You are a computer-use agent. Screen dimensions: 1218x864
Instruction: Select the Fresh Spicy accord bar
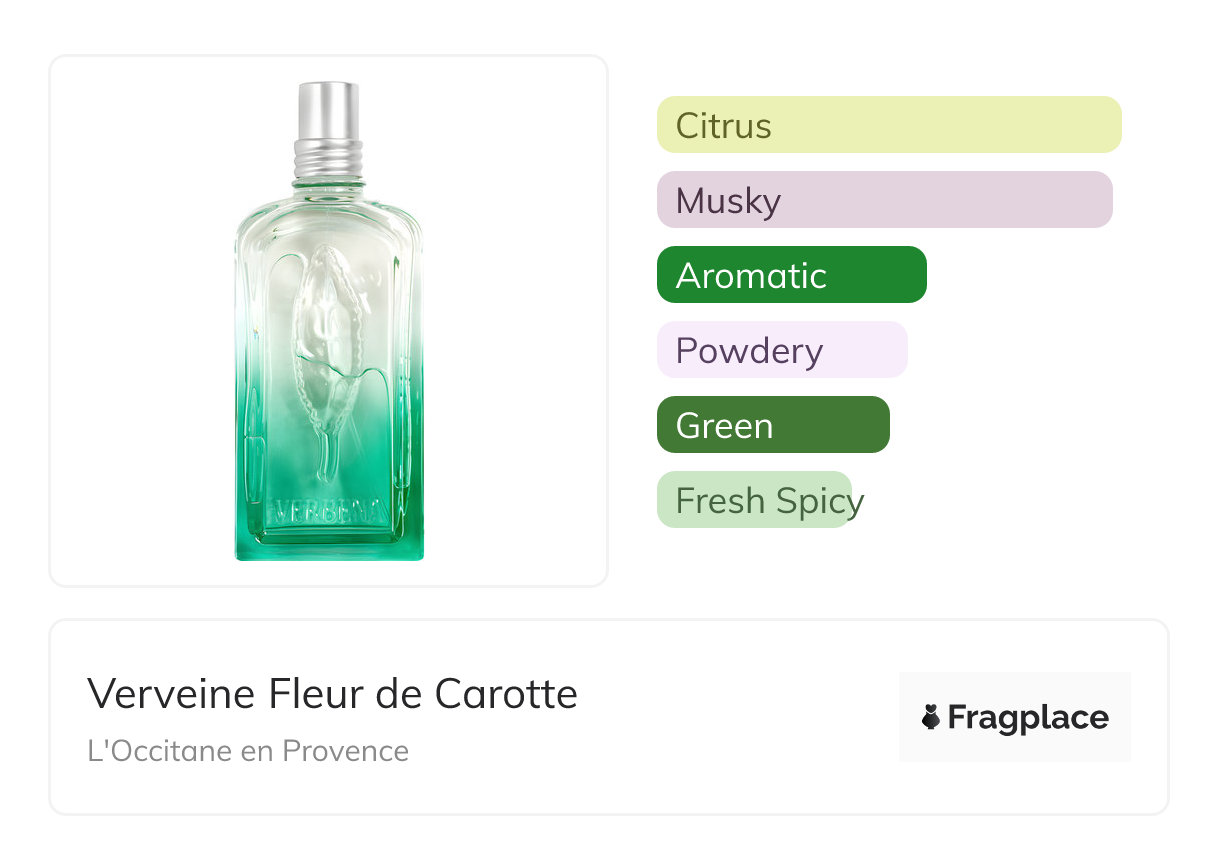point(754,500)
